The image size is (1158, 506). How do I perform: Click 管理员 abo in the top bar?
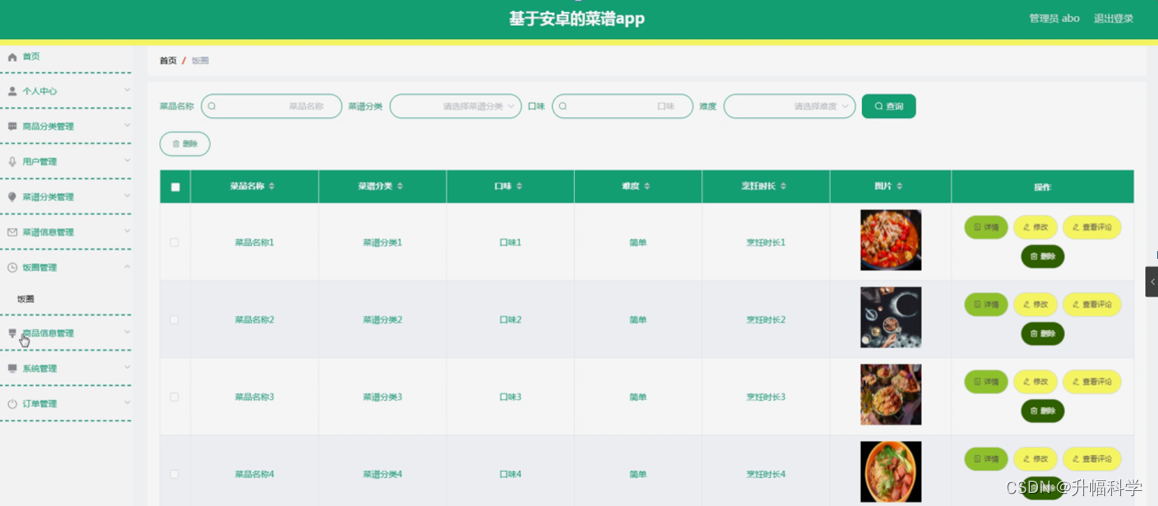pyautogui.click(x=1054, y=18)
